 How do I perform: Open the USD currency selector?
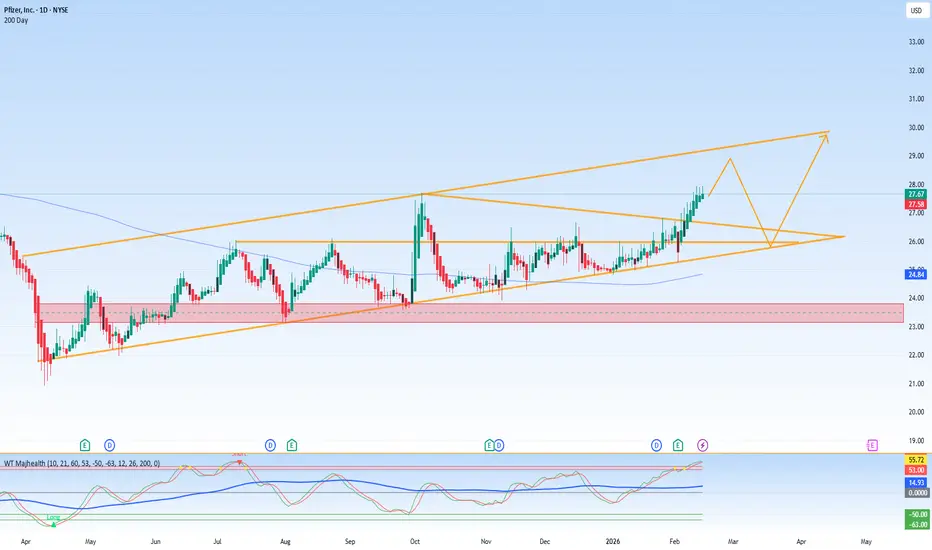[x=917, y=11]
